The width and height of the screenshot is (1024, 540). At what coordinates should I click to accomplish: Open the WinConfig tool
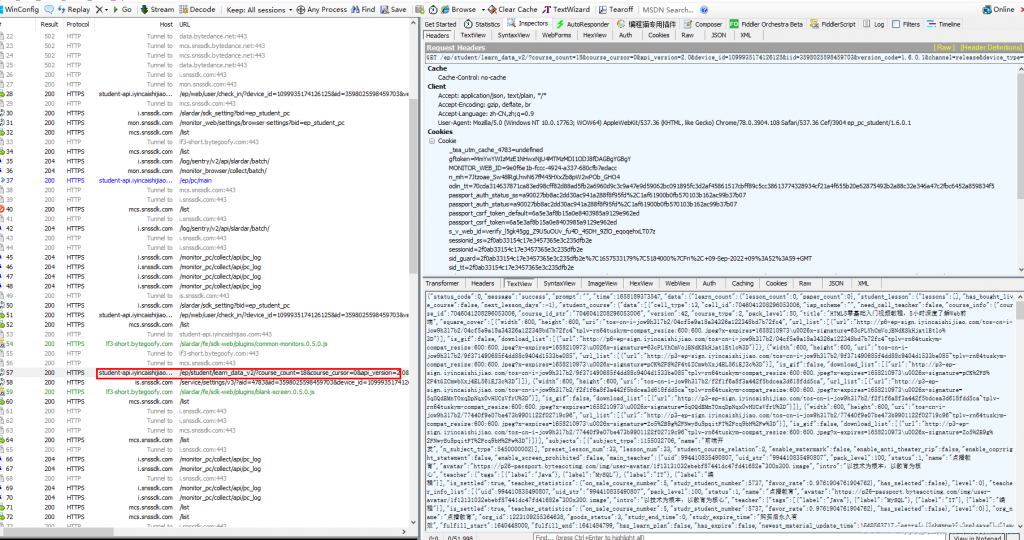(20, 10)
